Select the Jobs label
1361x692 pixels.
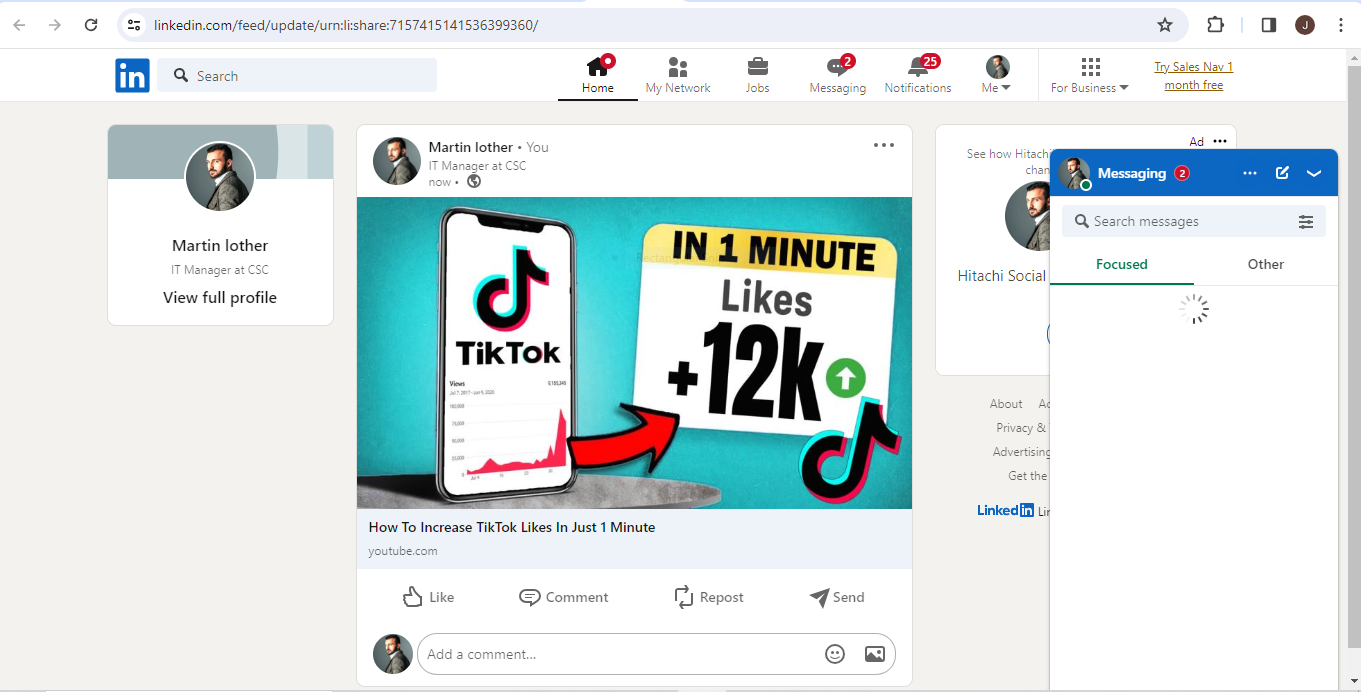click(x=758, y=88)
